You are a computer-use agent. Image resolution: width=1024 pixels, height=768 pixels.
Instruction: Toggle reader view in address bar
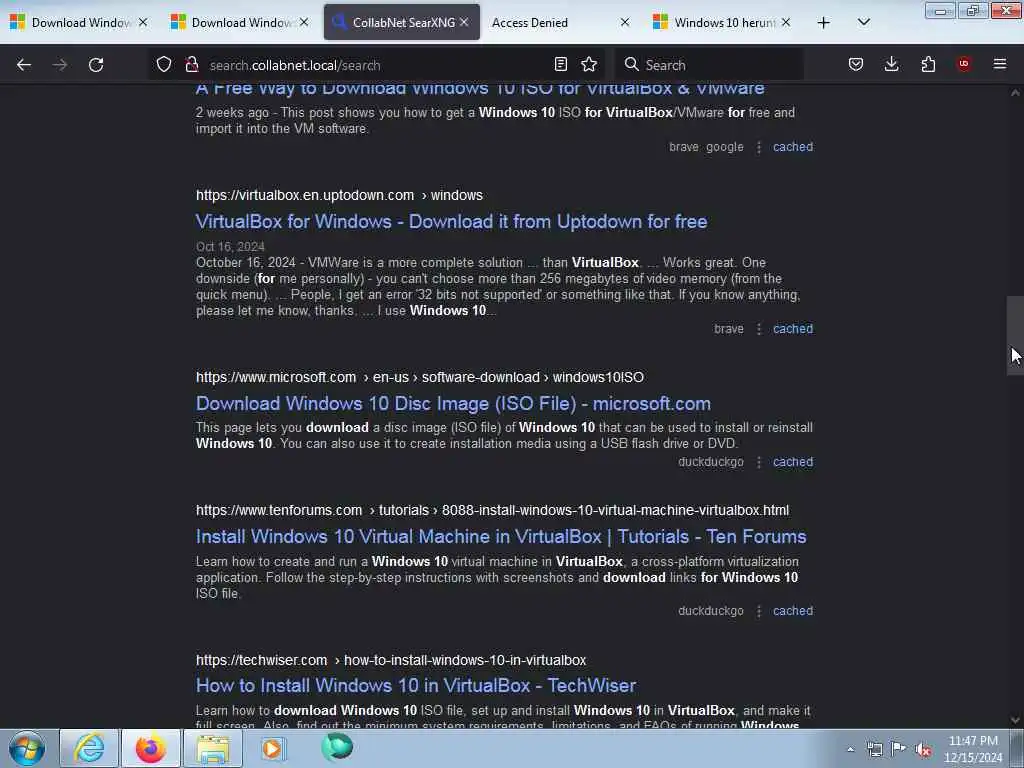[560, 64]
